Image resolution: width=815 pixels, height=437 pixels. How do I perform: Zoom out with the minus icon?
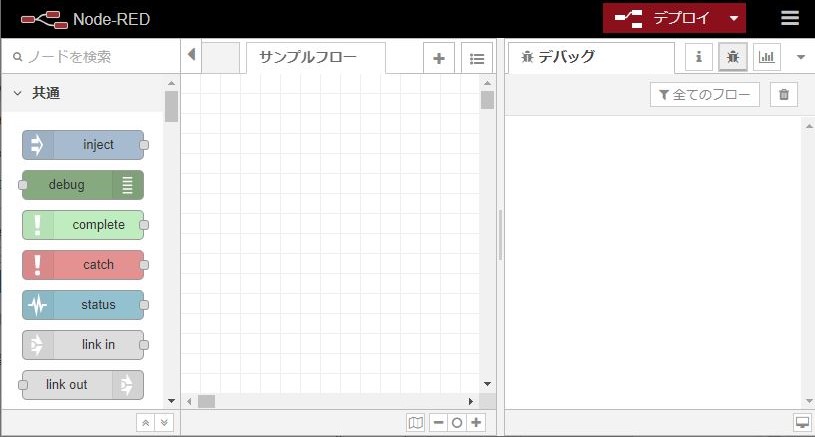tap(438, 423)
